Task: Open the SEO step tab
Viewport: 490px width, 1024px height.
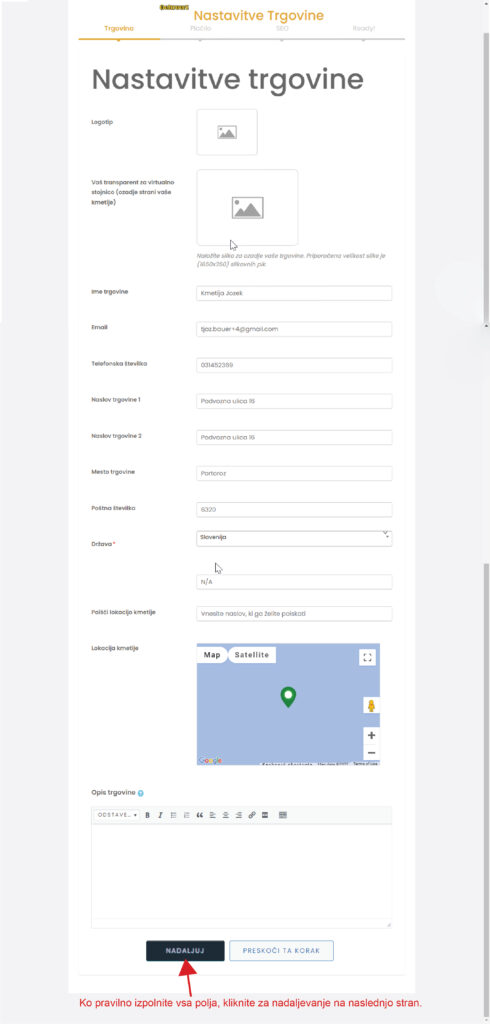Action: click(x=282, y=29)
